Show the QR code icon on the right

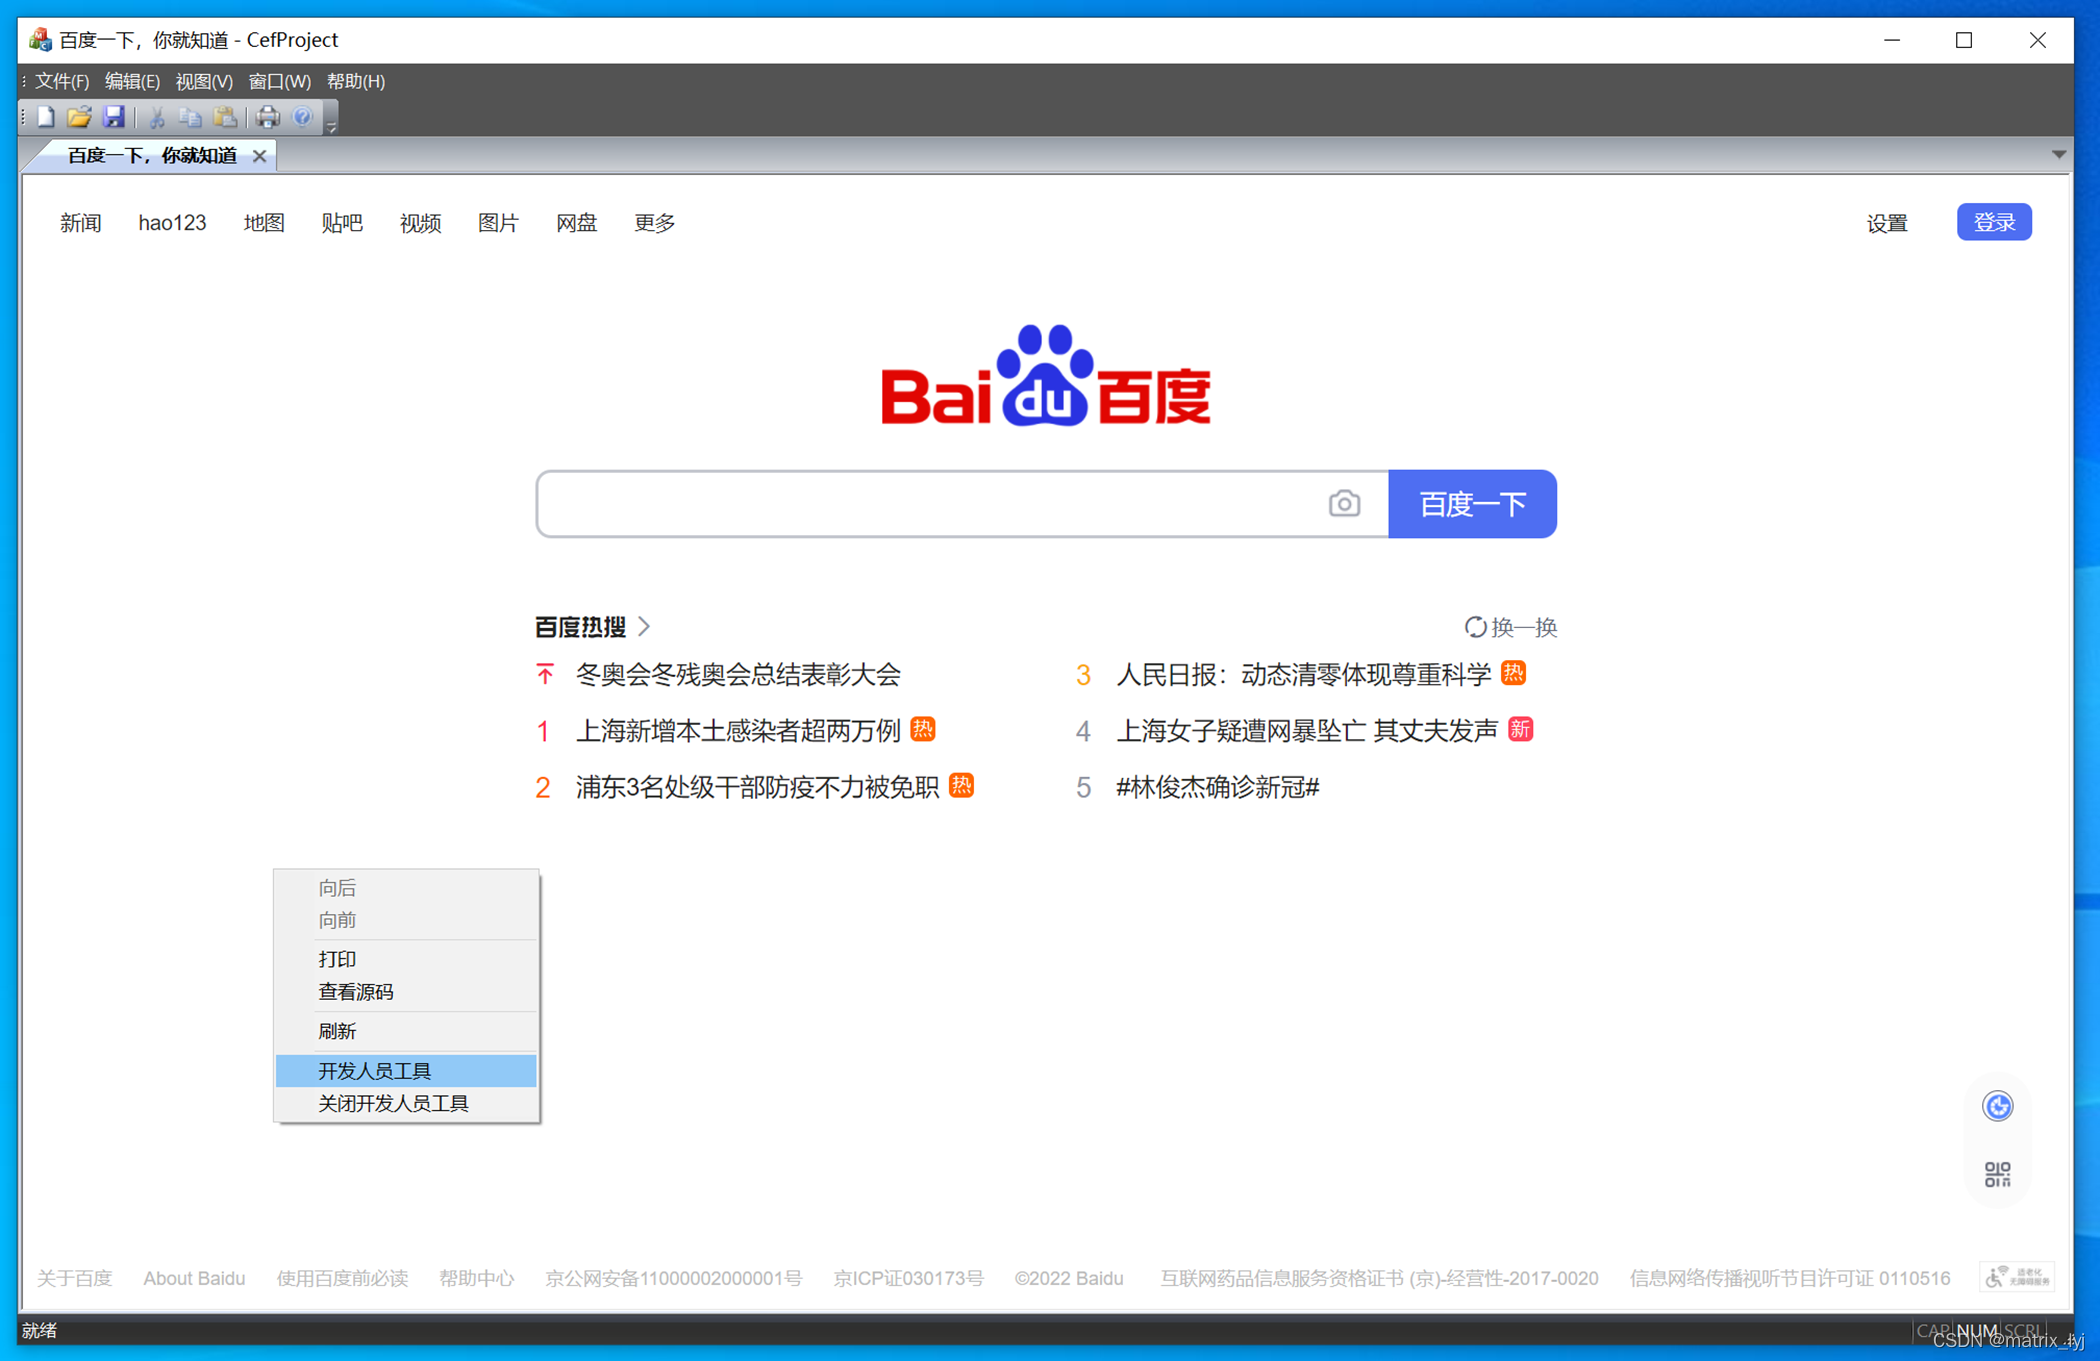pos(1997,1174)
